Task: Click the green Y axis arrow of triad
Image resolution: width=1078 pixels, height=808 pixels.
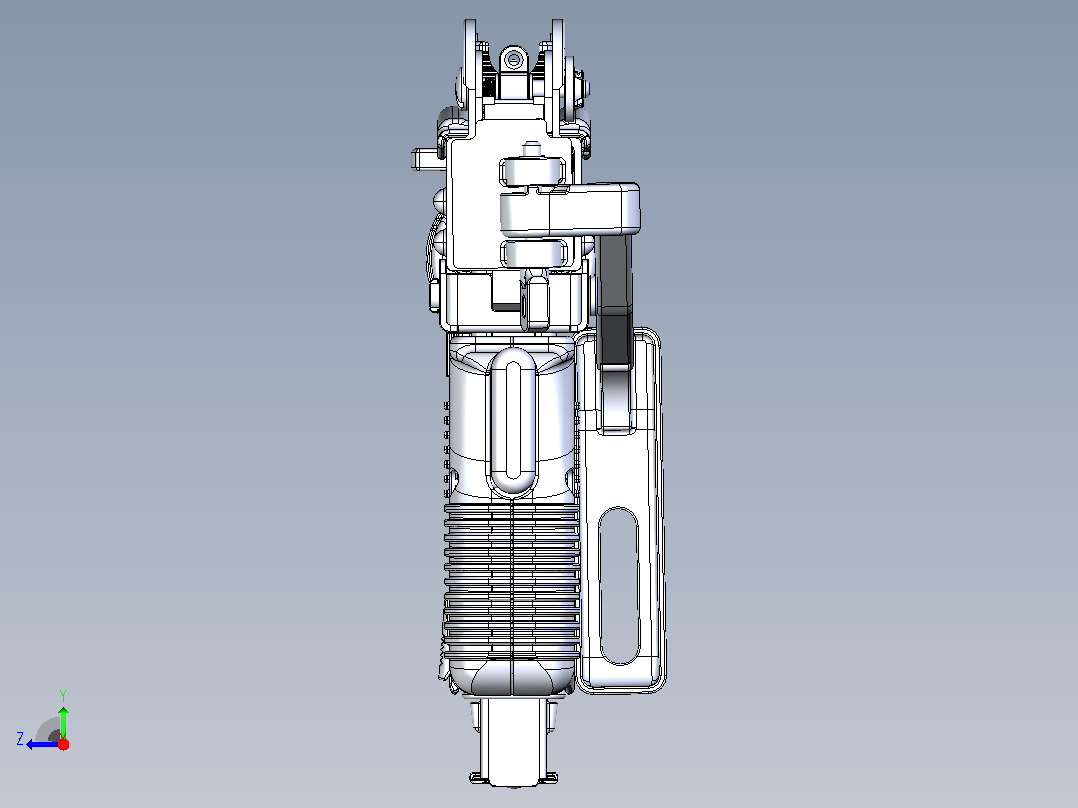Action: 63,721
